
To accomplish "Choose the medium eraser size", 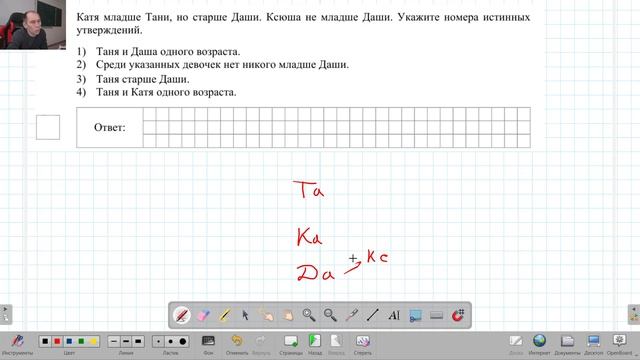I will point(171,341).
